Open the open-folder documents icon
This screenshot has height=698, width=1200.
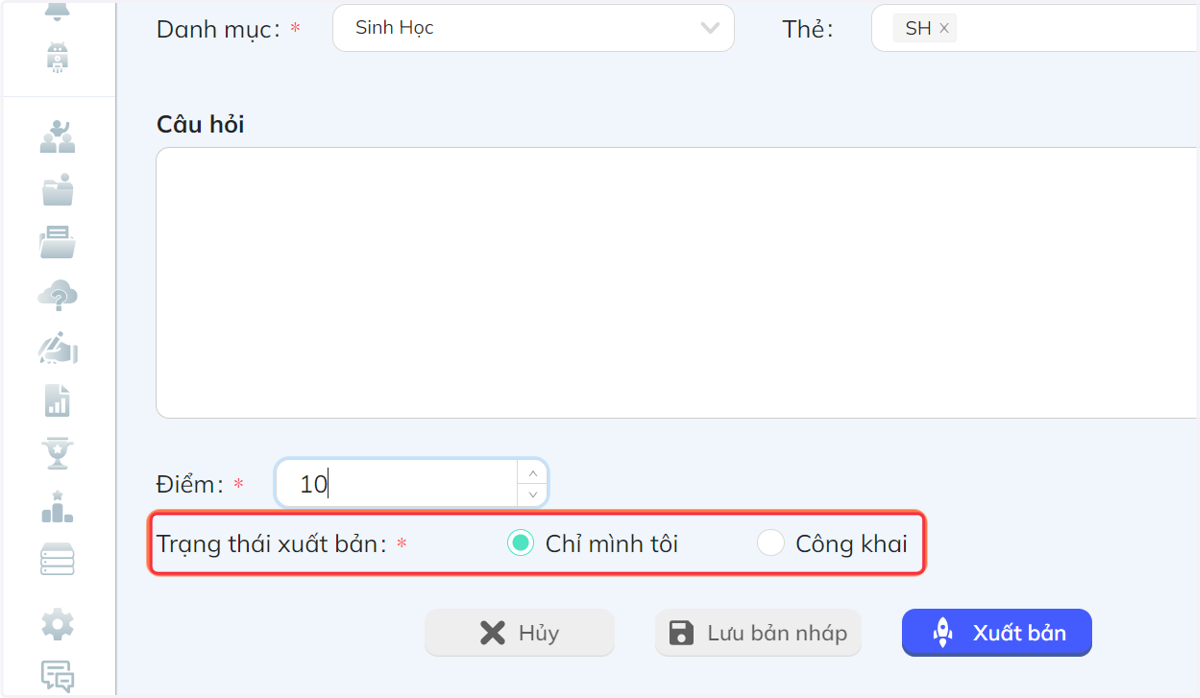point(57,242)
